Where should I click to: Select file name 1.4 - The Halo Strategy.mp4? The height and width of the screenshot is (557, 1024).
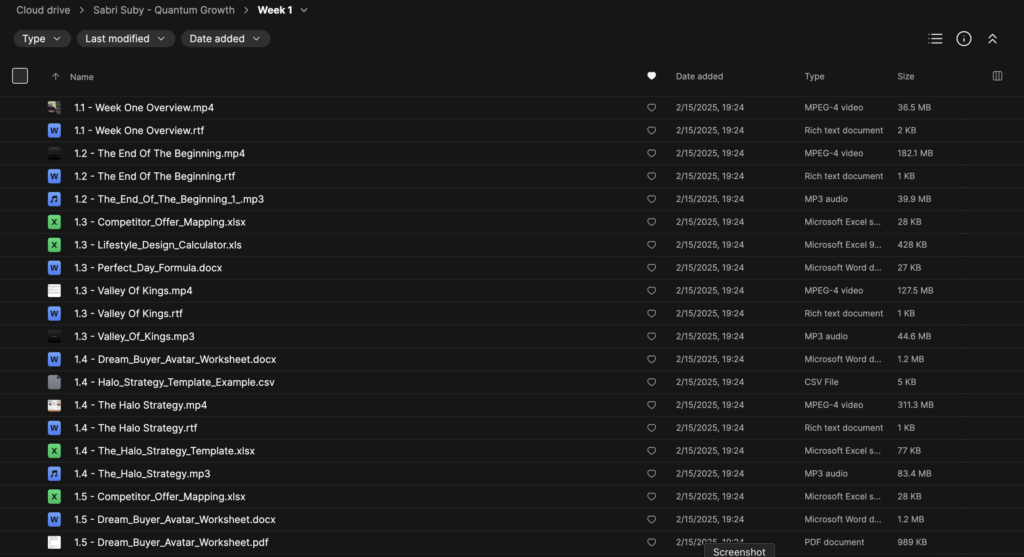[x=140, y=404]
